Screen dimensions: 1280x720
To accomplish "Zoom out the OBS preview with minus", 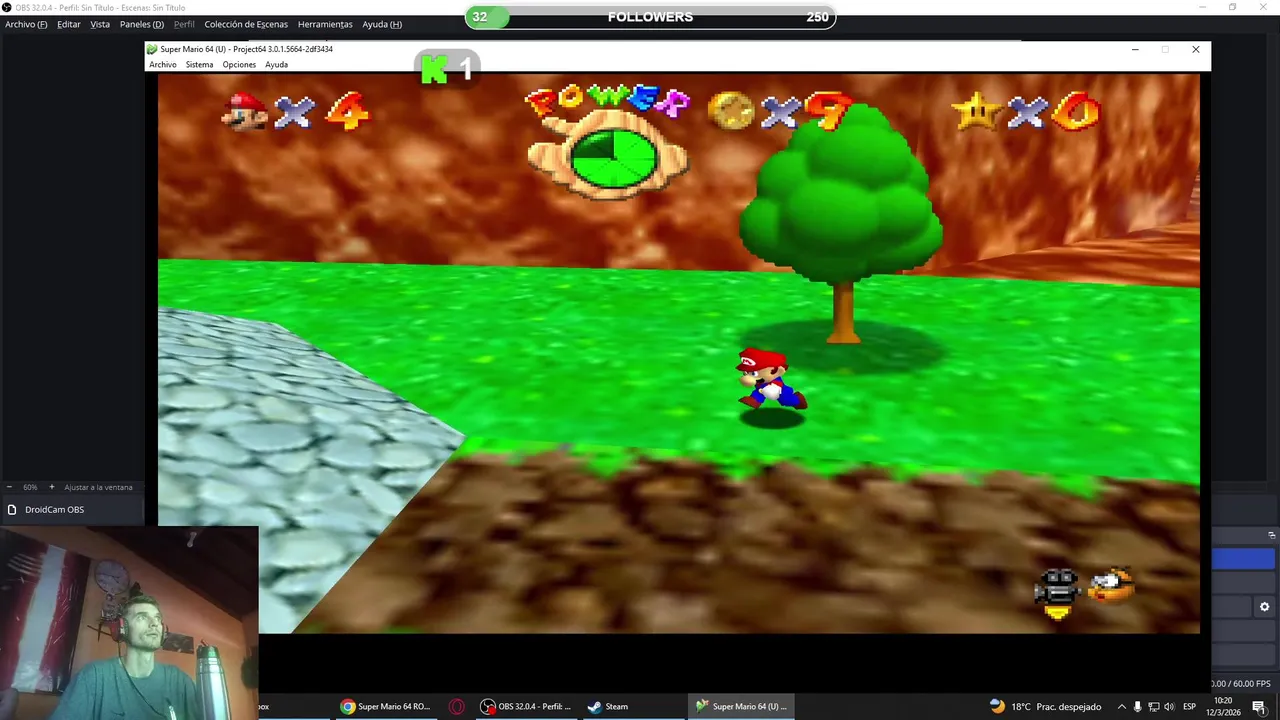I will [10, 487].
